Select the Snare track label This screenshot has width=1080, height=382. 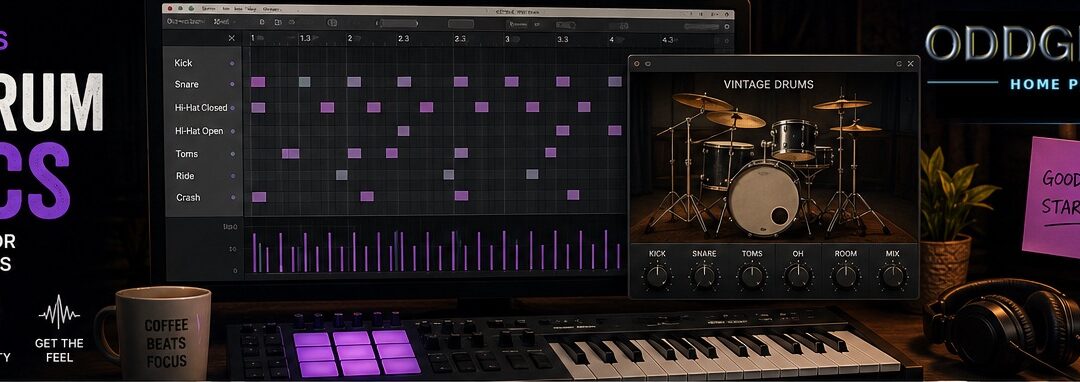187,84
